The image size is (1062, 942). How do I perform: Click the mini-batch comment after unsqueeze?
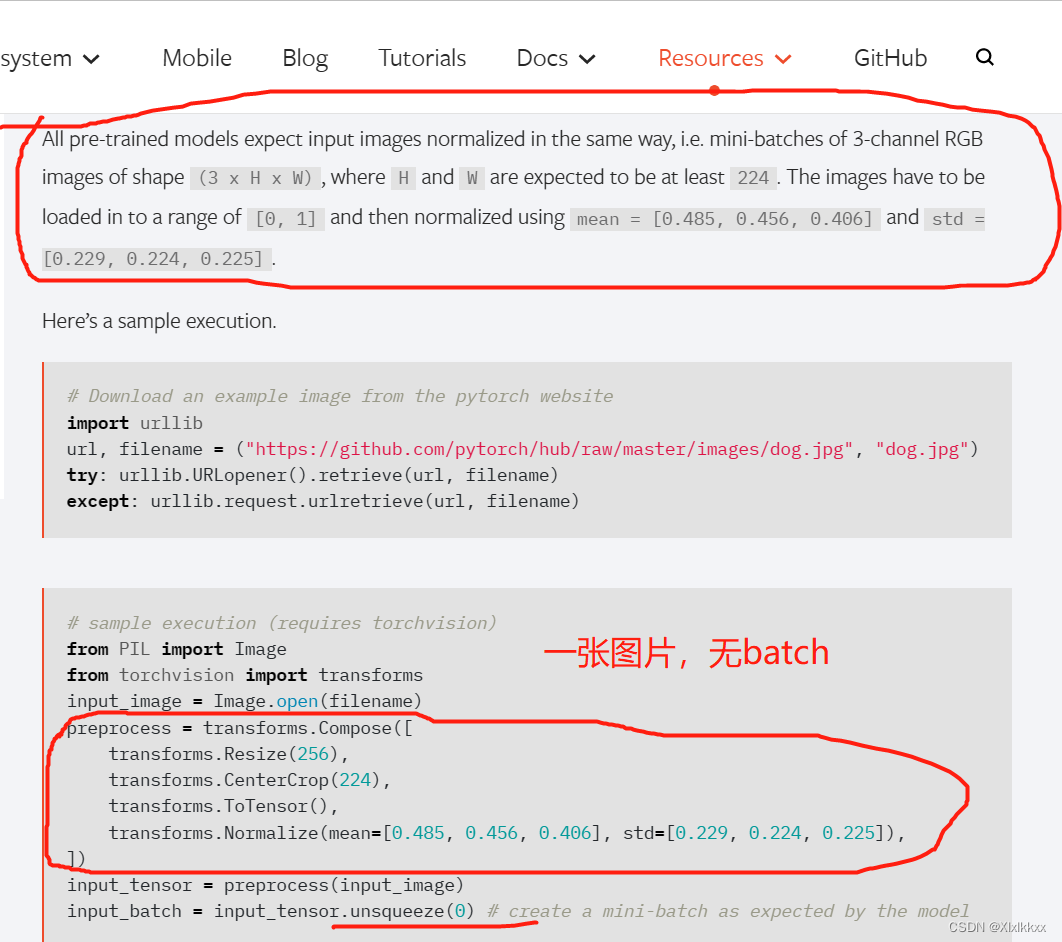pos(729,911)
